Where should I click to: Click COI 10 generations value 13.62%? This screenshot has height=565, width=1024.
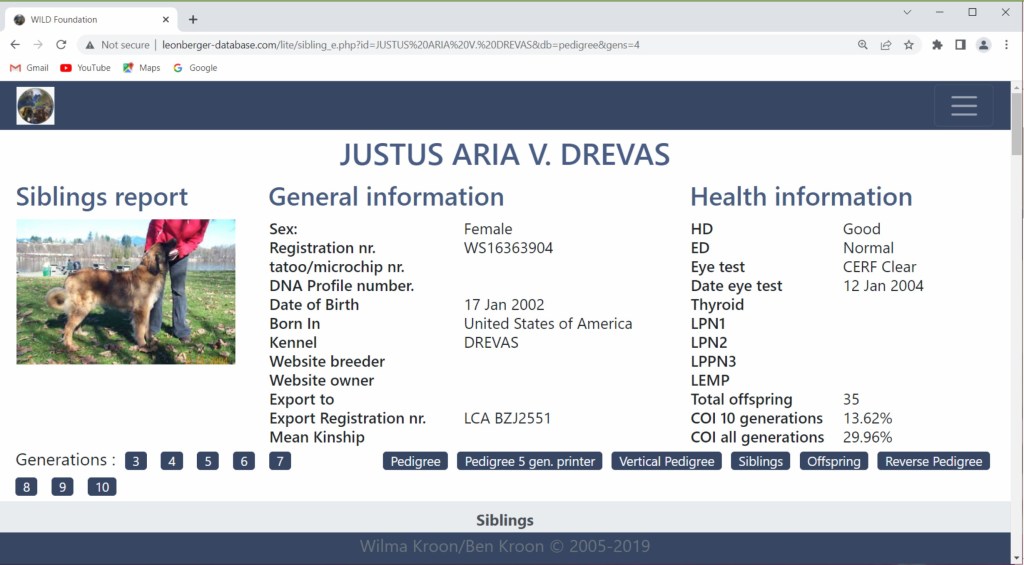tap(867, 419)
